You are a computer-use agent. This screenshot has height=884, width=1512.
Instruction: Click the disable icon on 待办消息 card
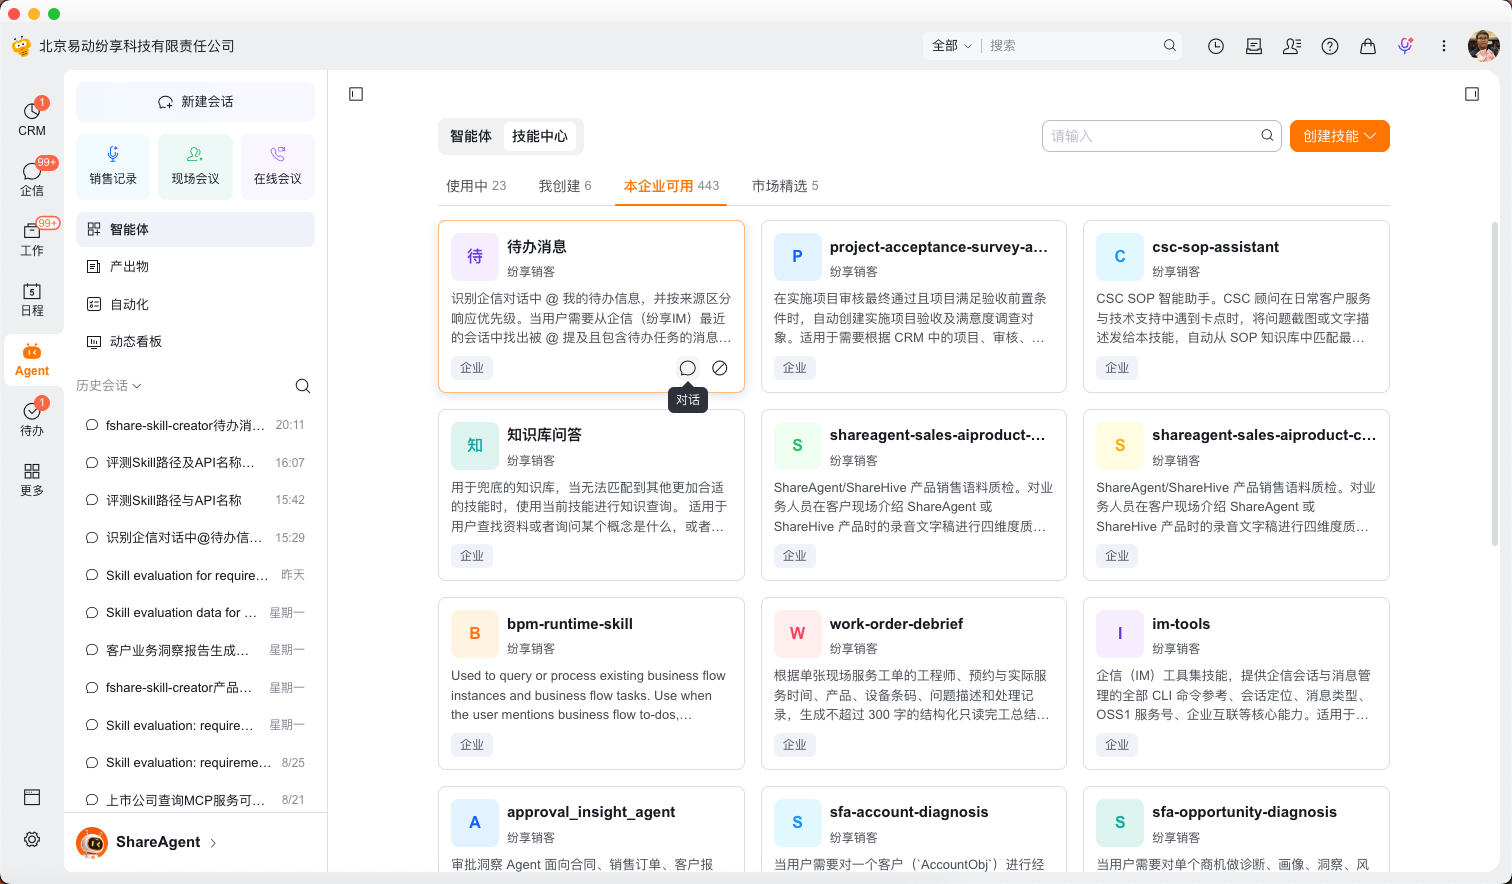[720, 368]
